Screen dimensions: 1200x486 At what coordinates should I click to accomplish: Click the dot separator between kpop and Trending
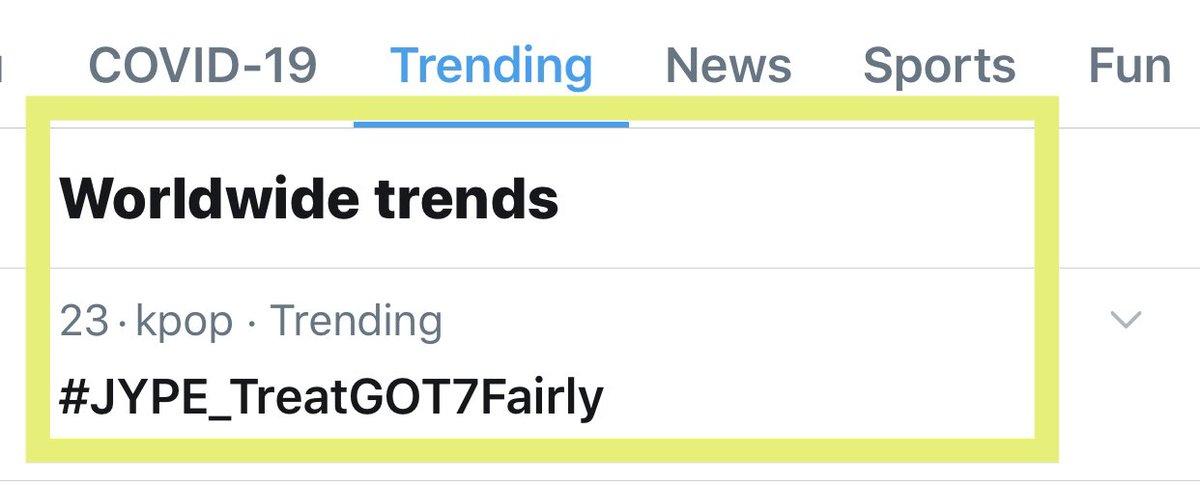pyautogui.click(x=251, y=323)
